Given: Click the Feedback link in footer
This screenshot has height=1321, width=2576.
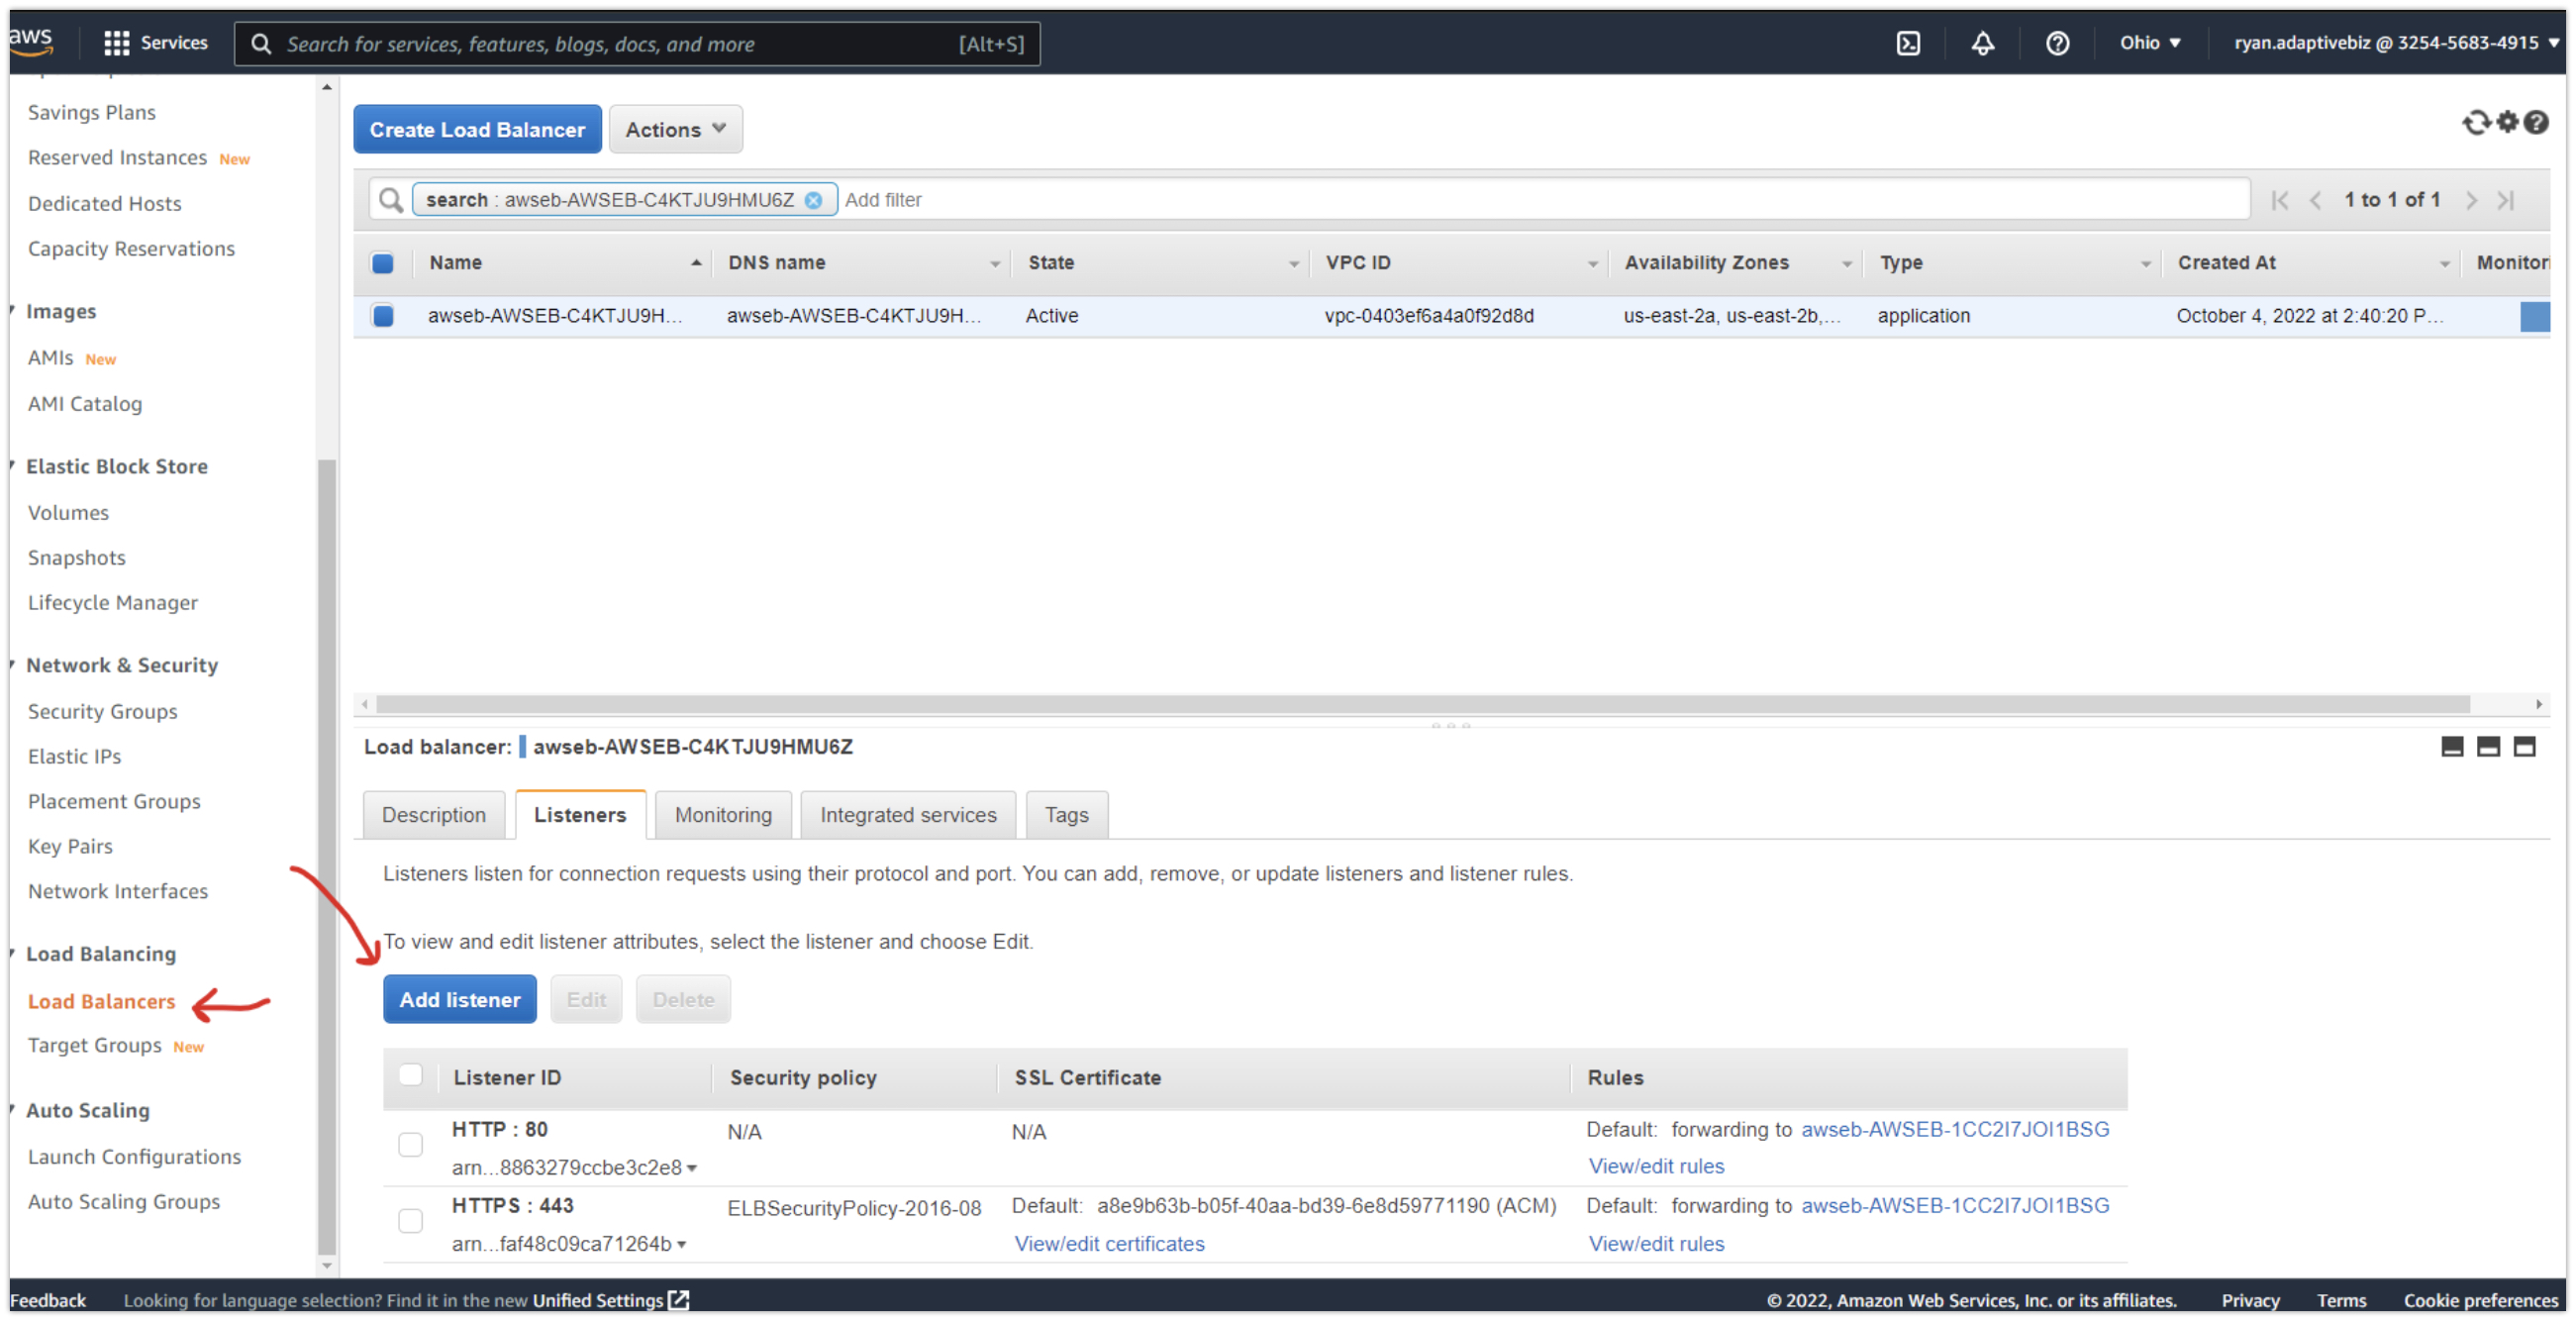Looking at the screenshot, I should [48, 1300].
